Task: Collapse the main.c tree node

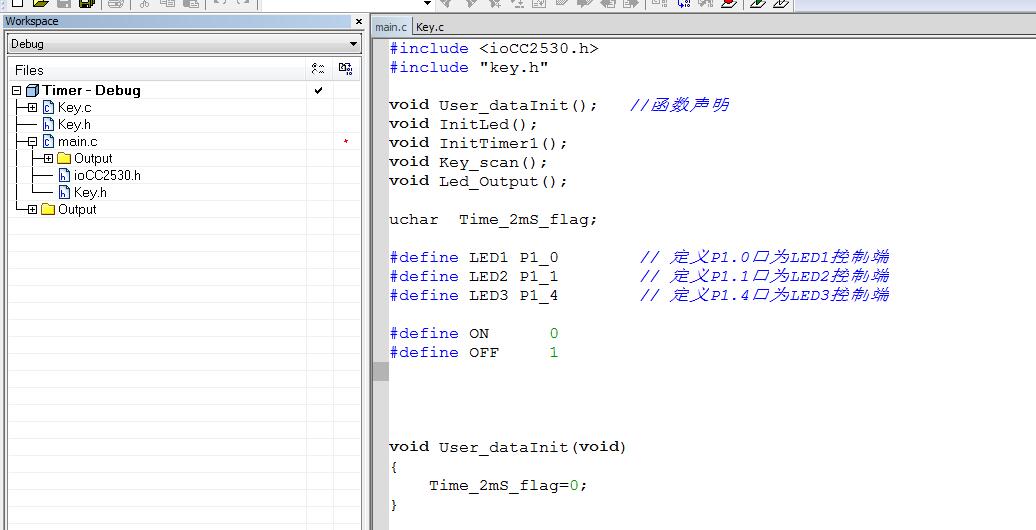Action: coord(32,142)
